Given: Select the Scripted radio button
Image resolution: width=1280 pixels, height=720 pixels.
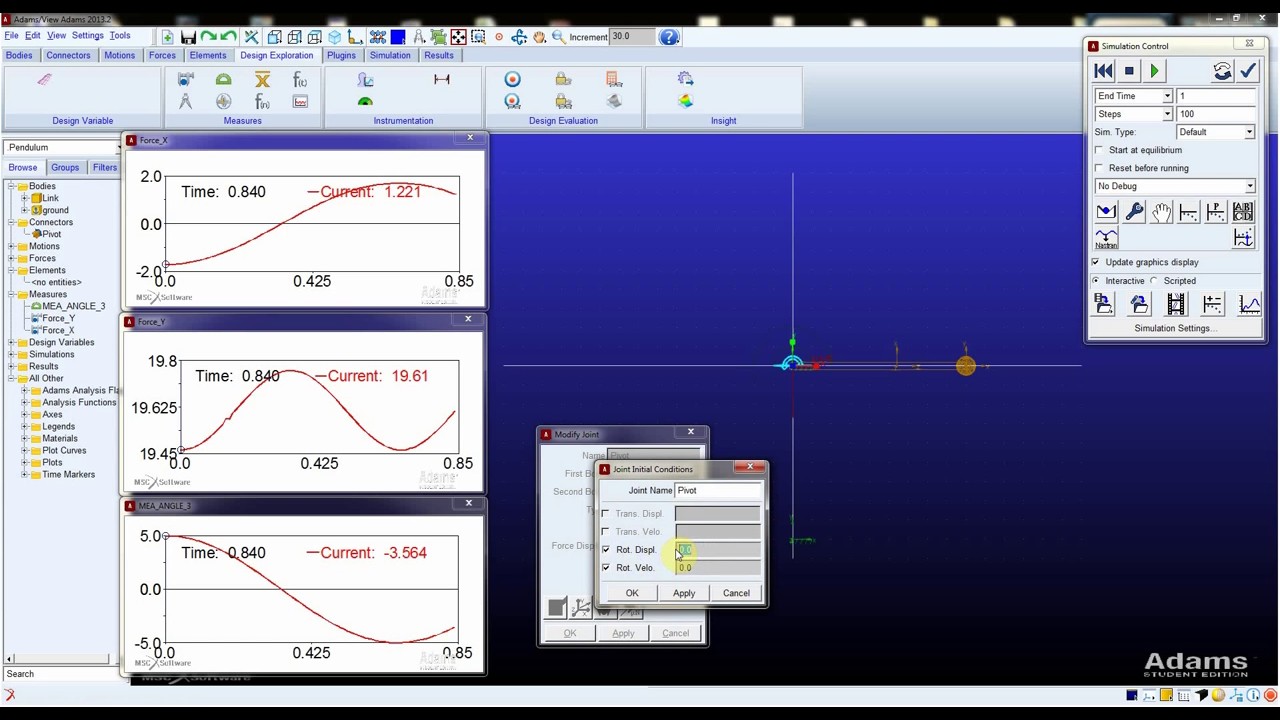Looking at the screenshot, I should (1155, 281).
